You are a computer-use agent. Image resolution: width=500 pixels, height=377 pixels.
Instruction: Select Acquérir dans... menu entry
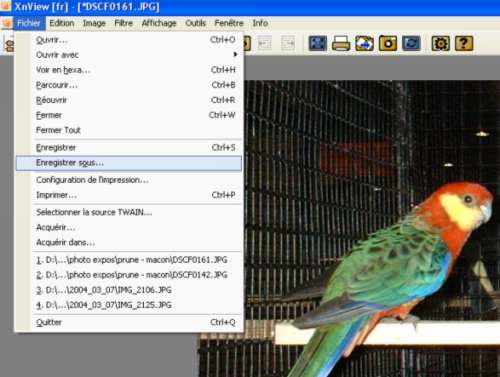pyautogui.click(x=129, y=242)
